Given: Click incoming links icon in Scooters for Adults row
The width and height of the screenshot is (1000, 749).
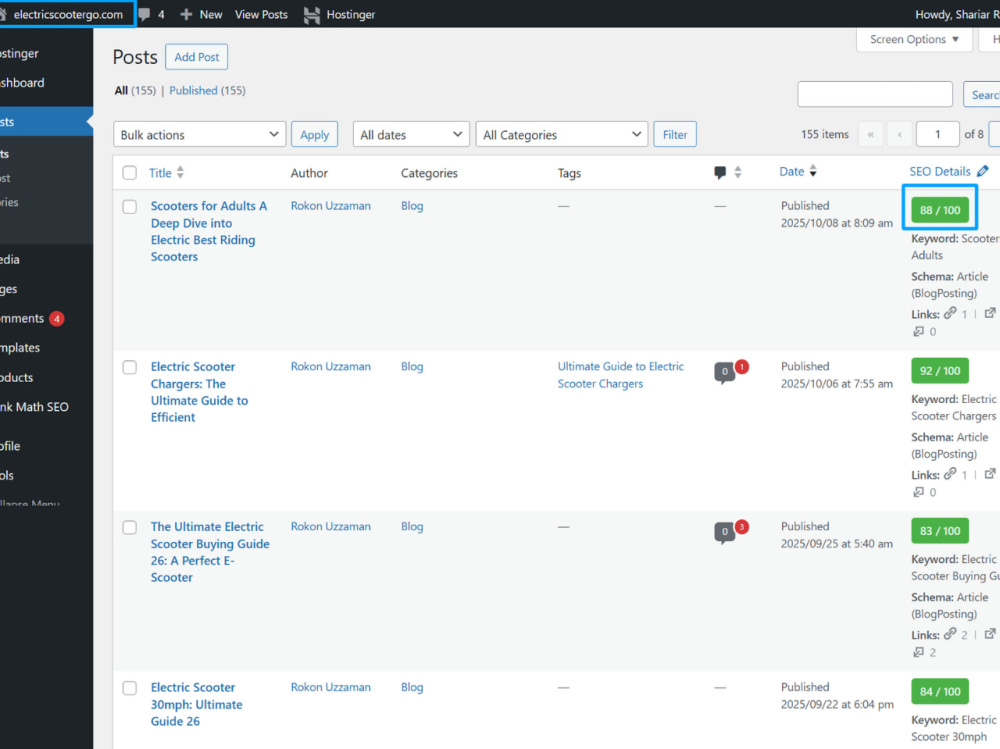Looking at the screenshot, I should pos(918,331).
